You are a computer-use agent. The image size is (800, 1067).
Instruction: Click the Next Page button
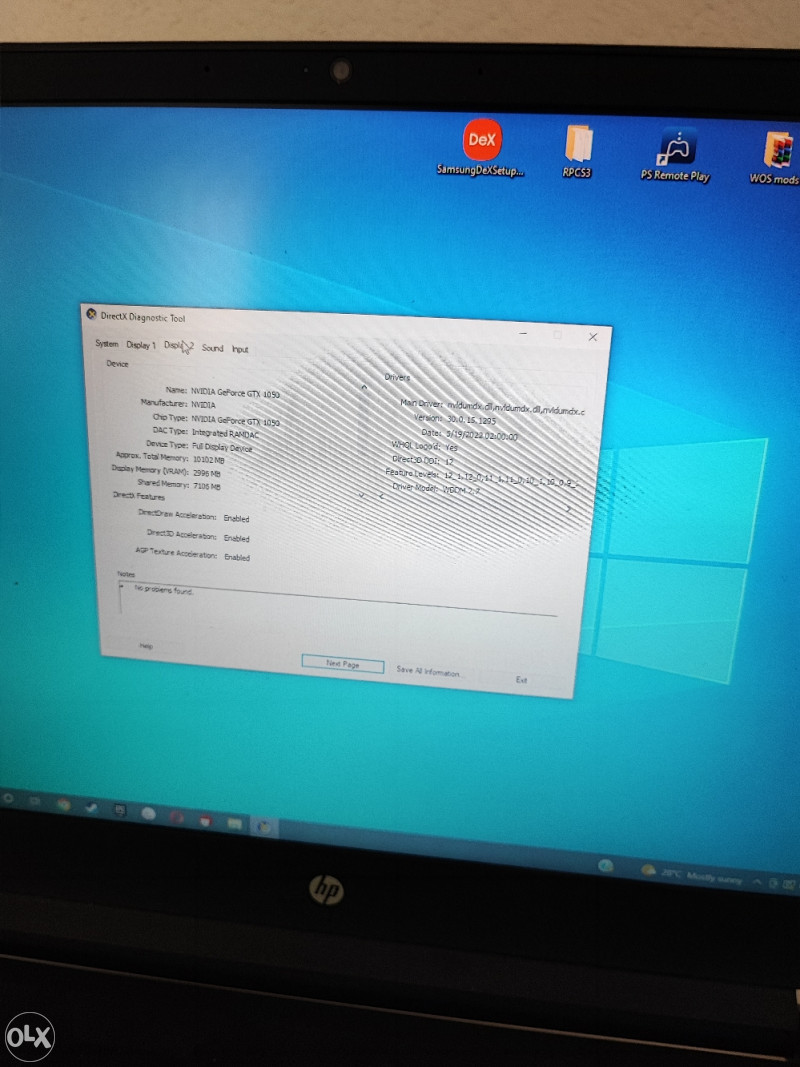tap(343, 663)
